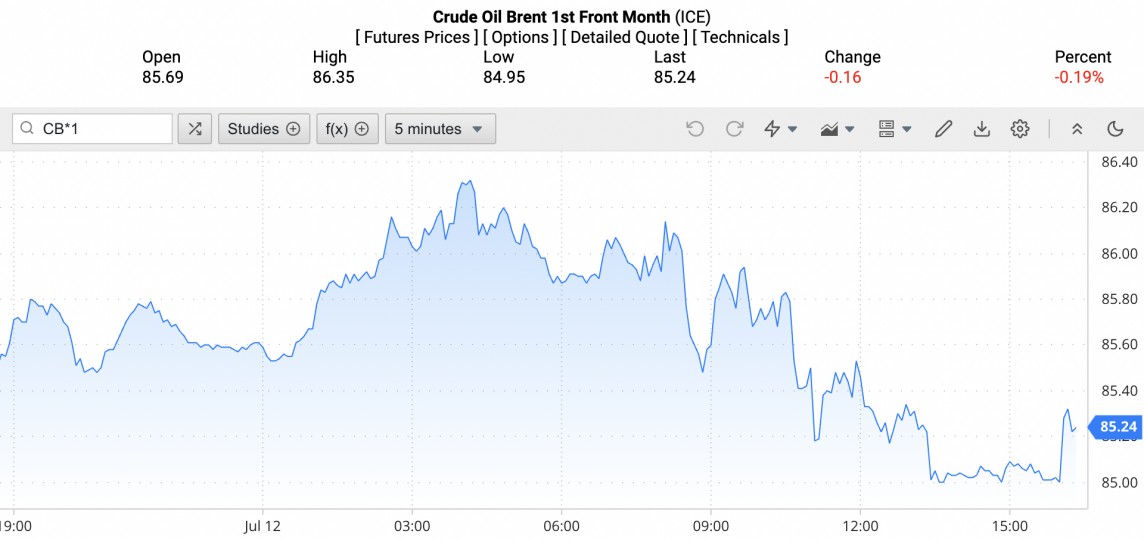Image resolution: width=1144 pixels, height=540 pixels.
Task: Click the 85.24 last price marker
Action: pyautogui.click(x=1117, y=428)
